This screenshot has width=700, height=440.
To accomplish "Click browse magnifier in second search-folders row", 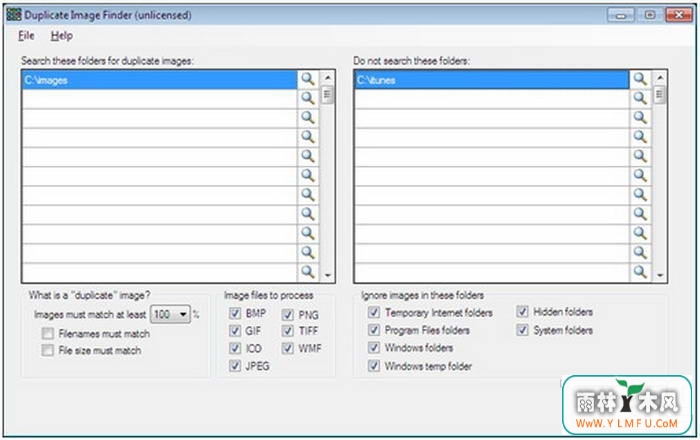I will [x=308, y=98].
